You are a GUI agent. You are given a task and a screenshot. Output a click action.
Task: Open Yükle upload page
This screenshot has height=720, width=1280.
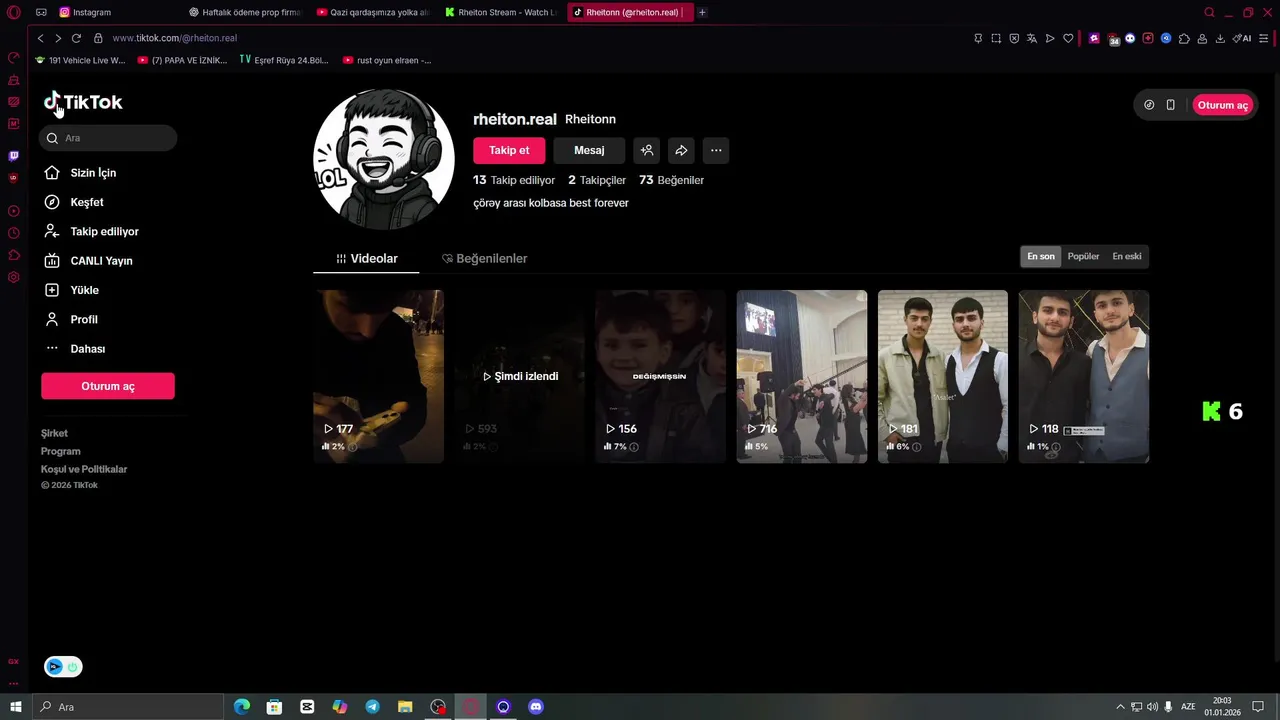72,290
